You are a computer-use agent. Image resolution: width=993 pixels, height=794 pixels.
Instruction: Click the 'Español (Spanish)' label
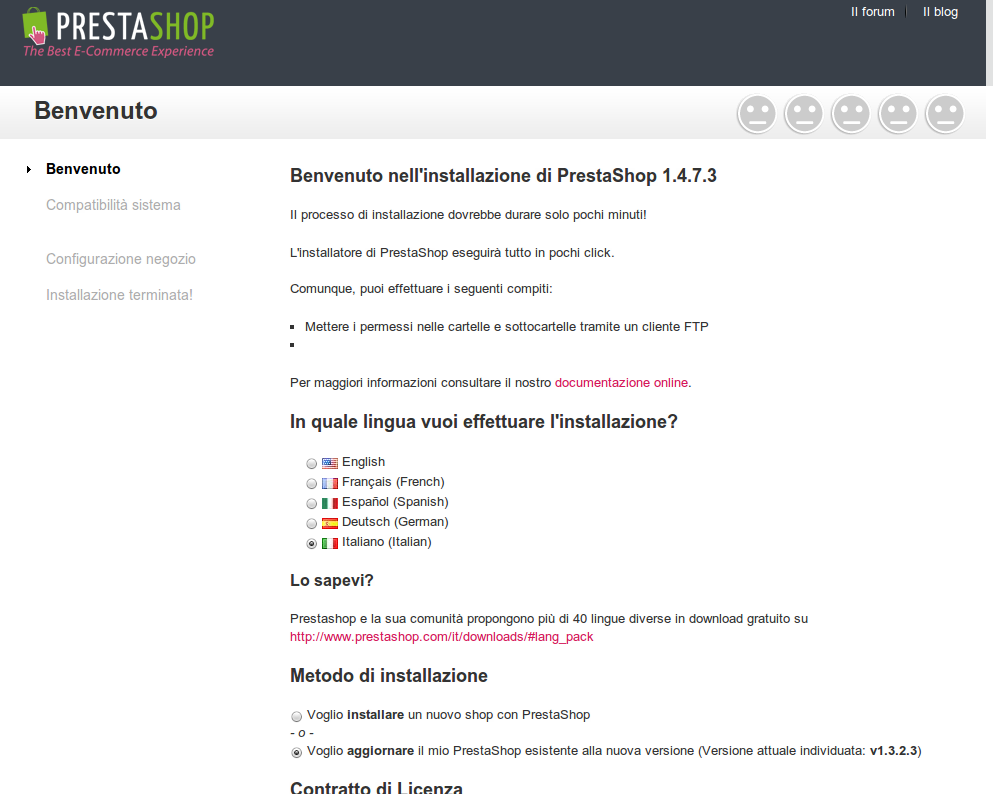(395, 501)
